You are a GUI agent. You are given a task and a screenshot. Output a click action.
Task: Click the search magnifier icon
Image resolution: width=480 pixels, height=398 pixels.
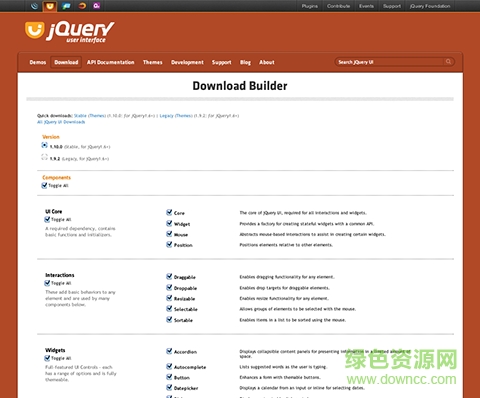(x=448, y=62)
